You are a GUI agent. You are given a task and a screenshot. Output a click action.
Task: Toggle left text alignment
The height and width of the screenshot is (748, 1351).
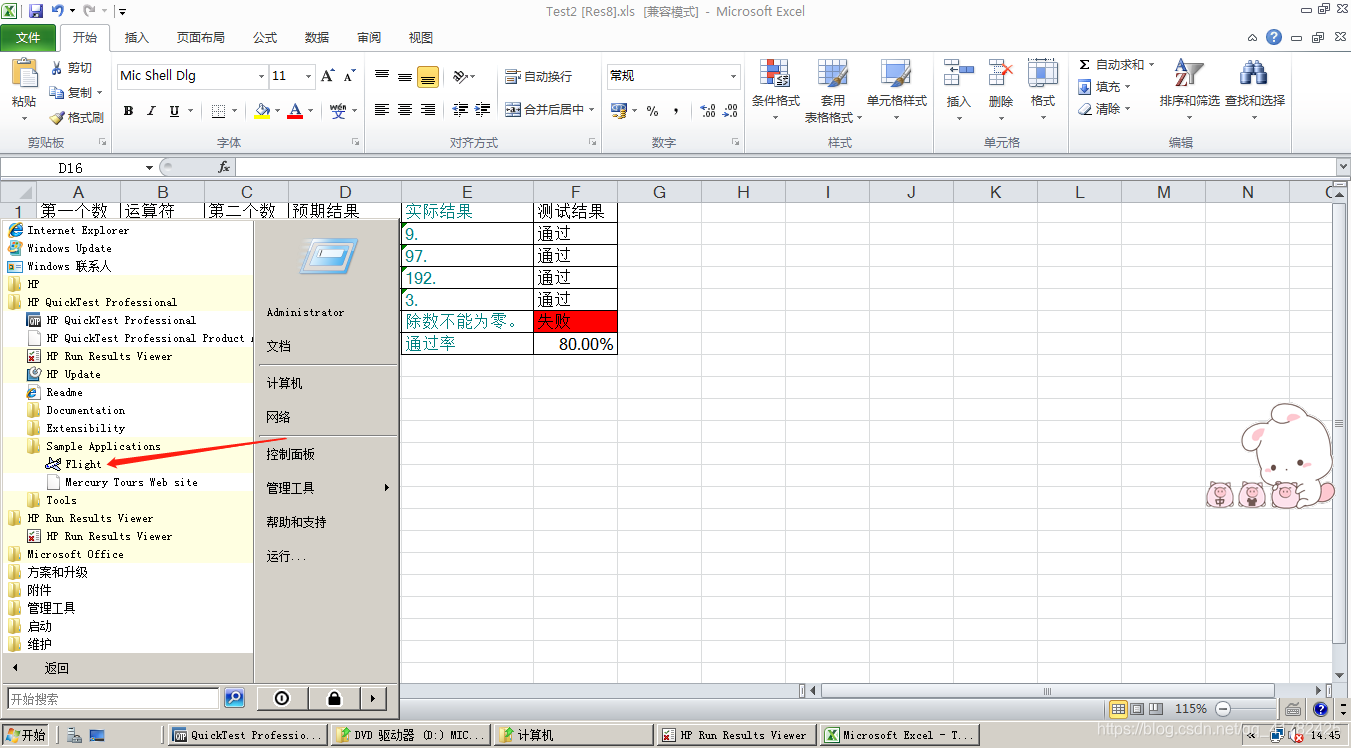382,110
